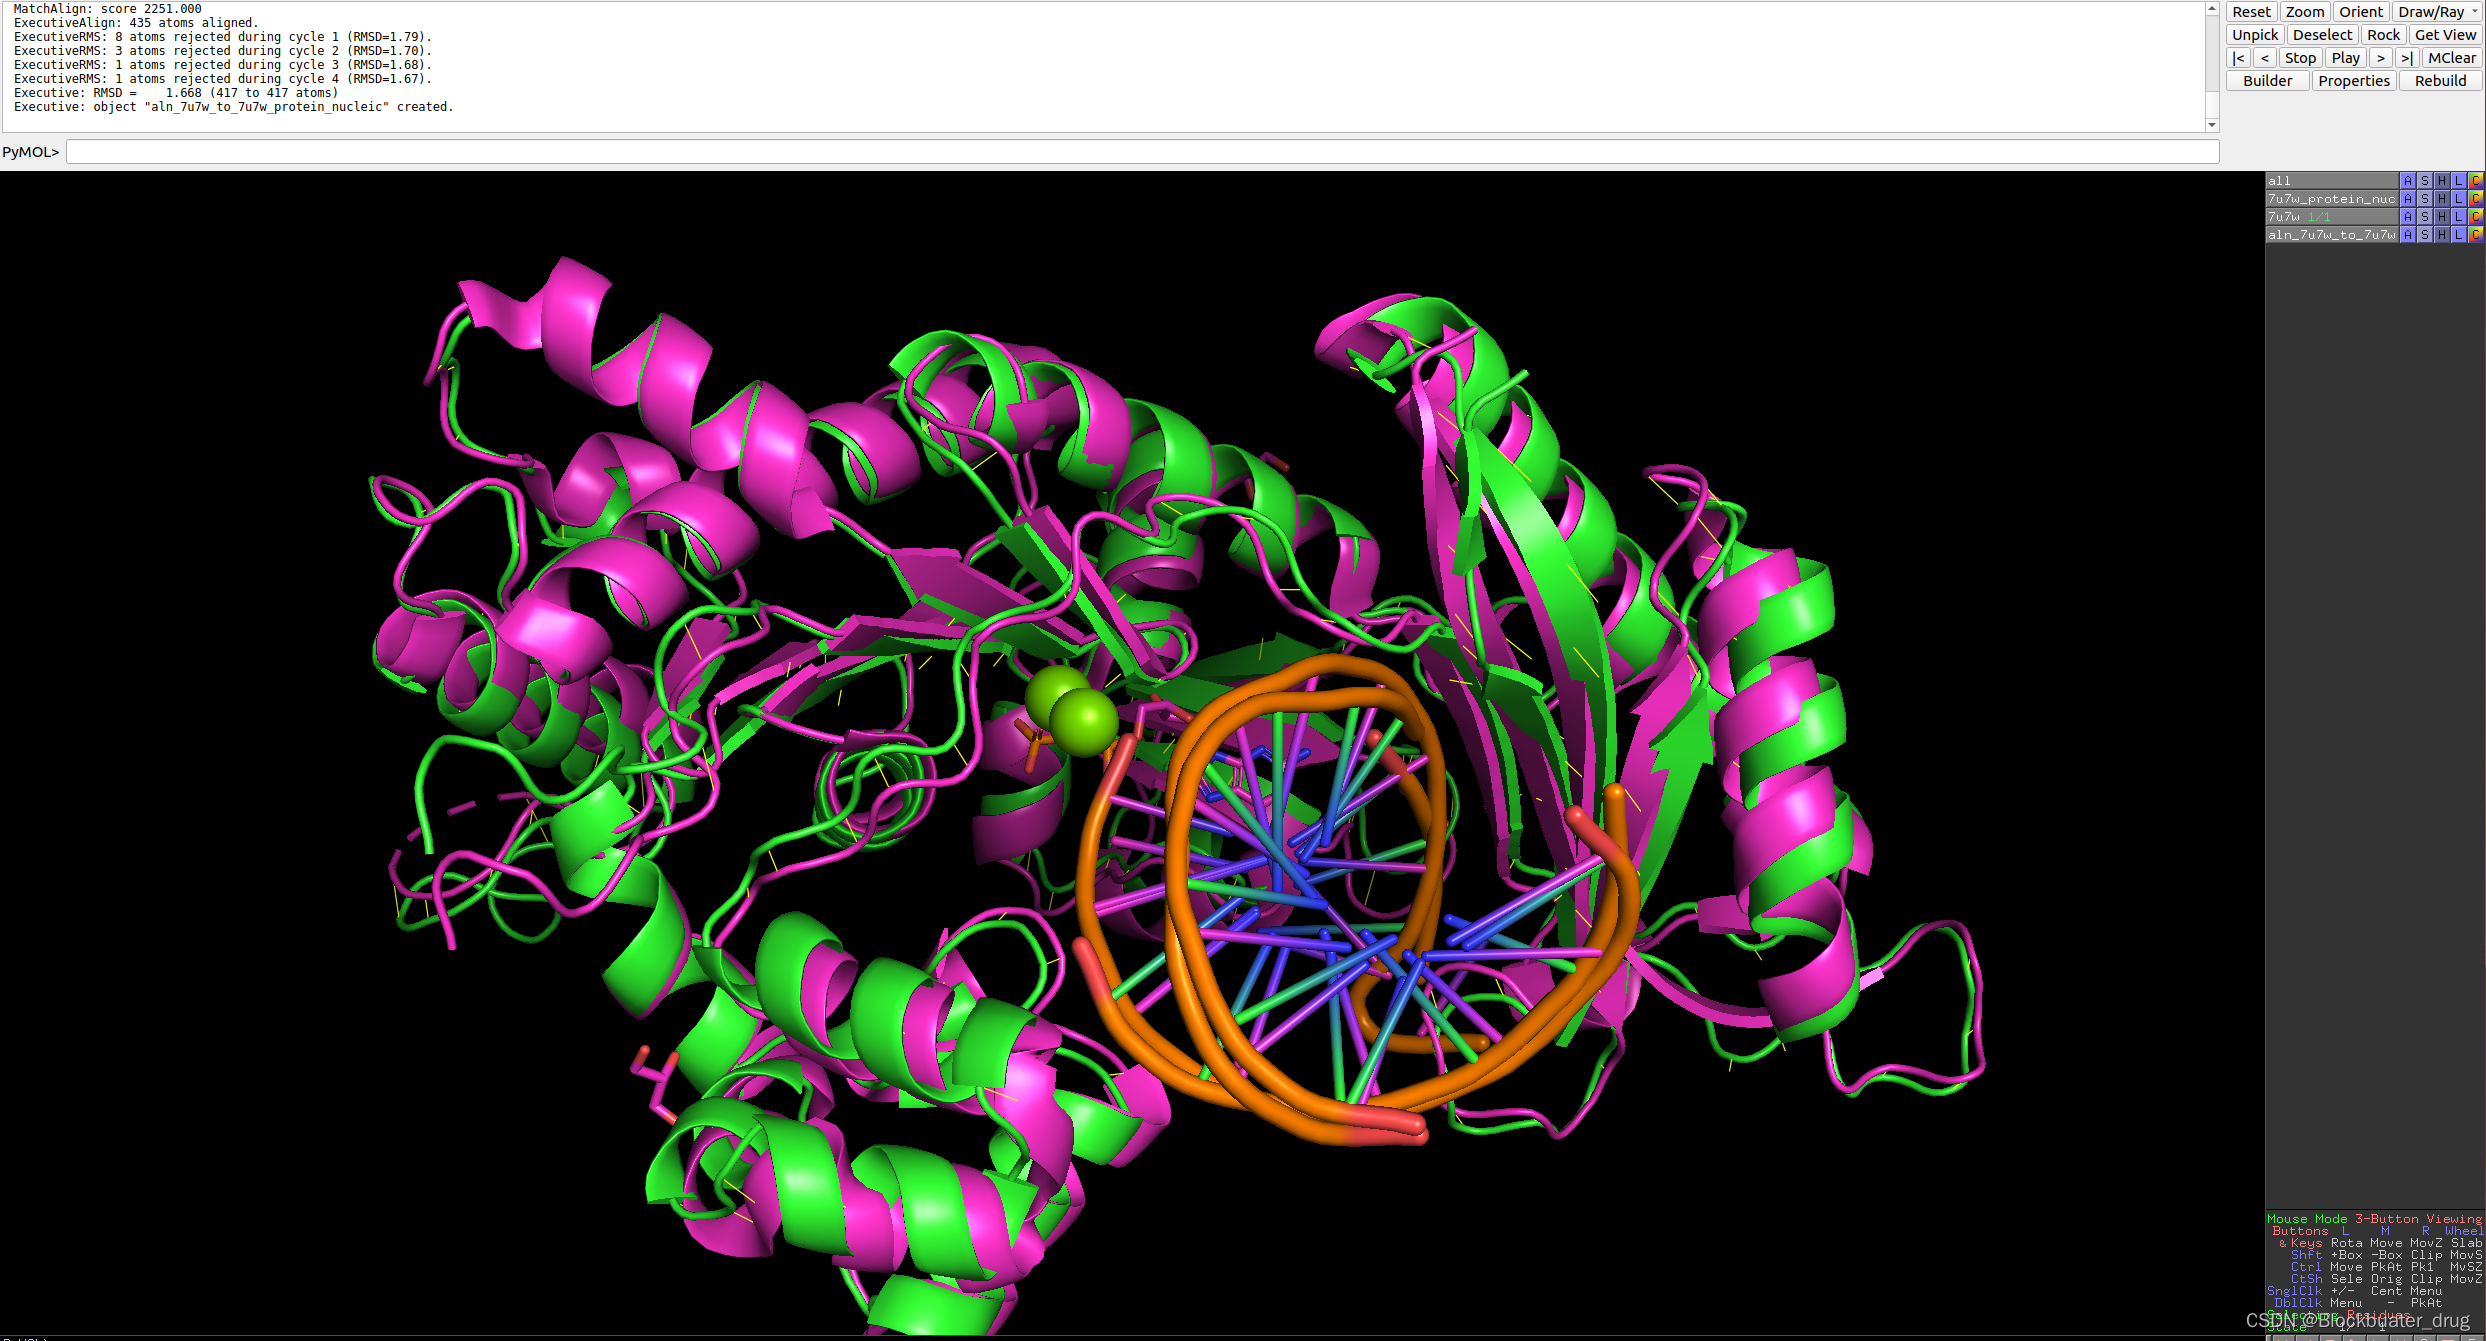Toggle visibility of 7u7w_protein_nuc object

[2332, 199]
